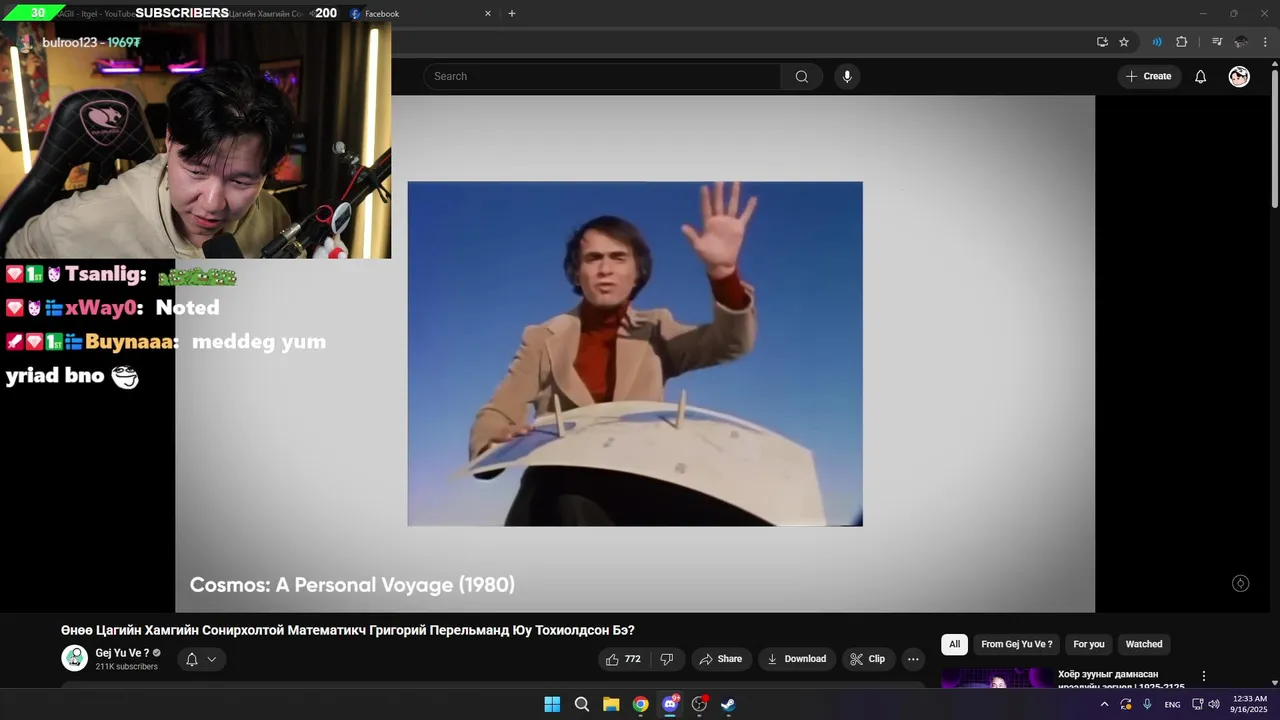Image resolution: width=1280 pixels, height=720 pixels.
Task: Create a Clip of the video
Action: pyautogui.click(x=868, y=659)
